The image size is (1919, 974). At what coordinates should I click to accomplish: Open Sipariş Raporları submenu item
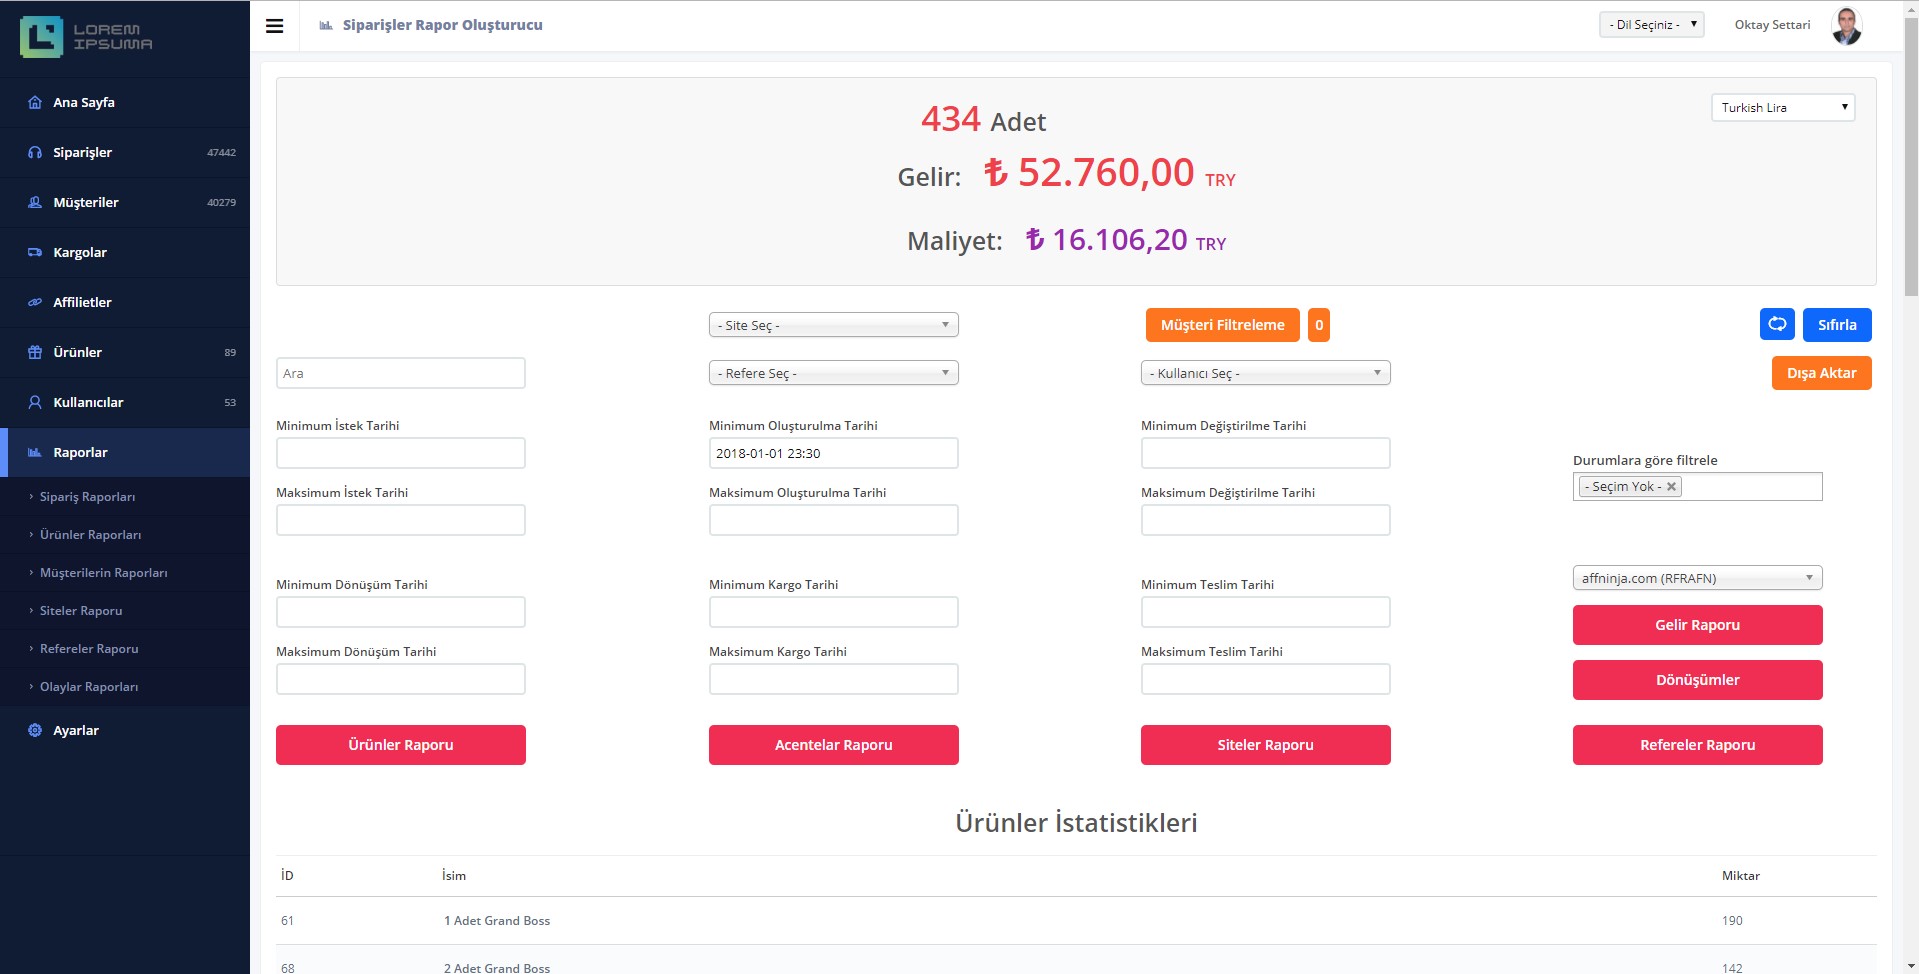[87, 497]
